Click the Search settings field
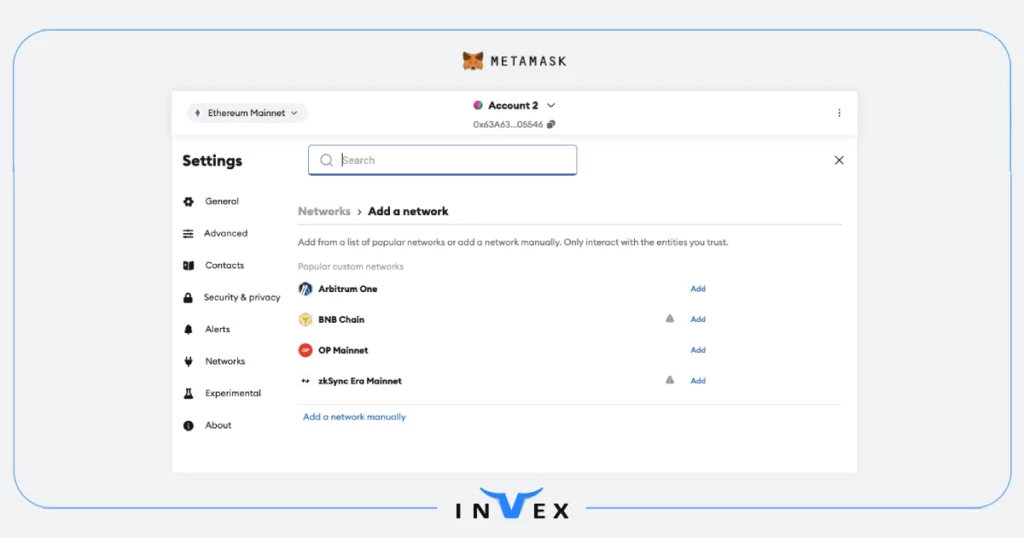The width and height of the screenshot is (1024, 538). [x=442, y=160]
